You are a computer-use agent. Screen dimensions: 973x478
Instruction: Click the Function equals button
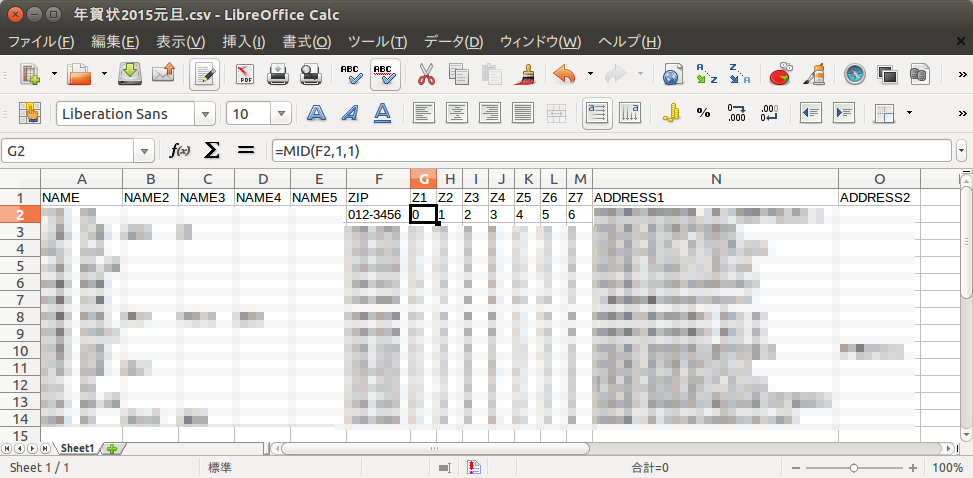(246, 151)
